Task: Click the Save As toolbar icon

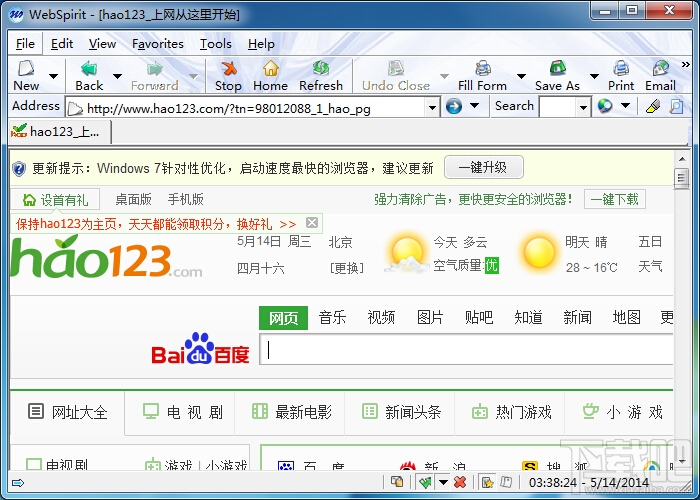Action: click(557, 68)
